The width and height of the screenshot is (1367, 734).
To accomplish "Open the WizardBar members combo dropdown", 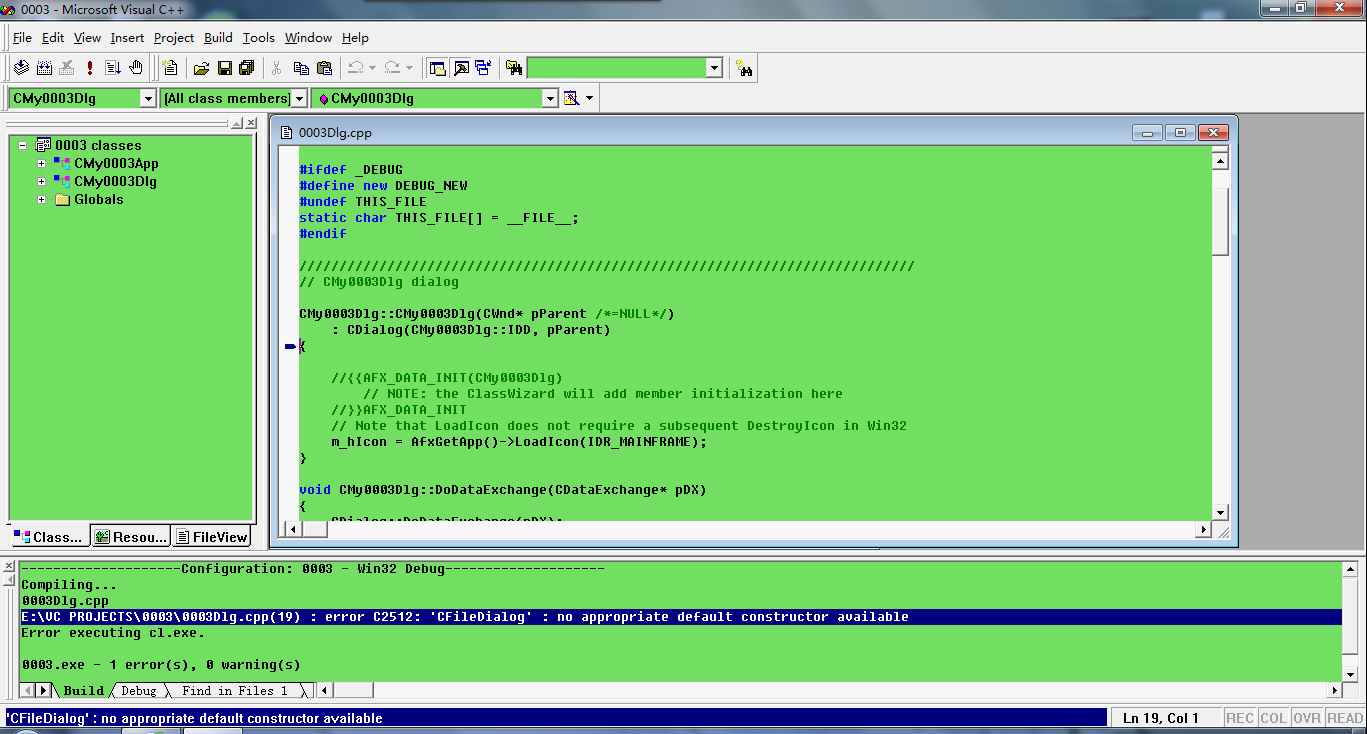I will pyautogui.click(x=549, y=98).
